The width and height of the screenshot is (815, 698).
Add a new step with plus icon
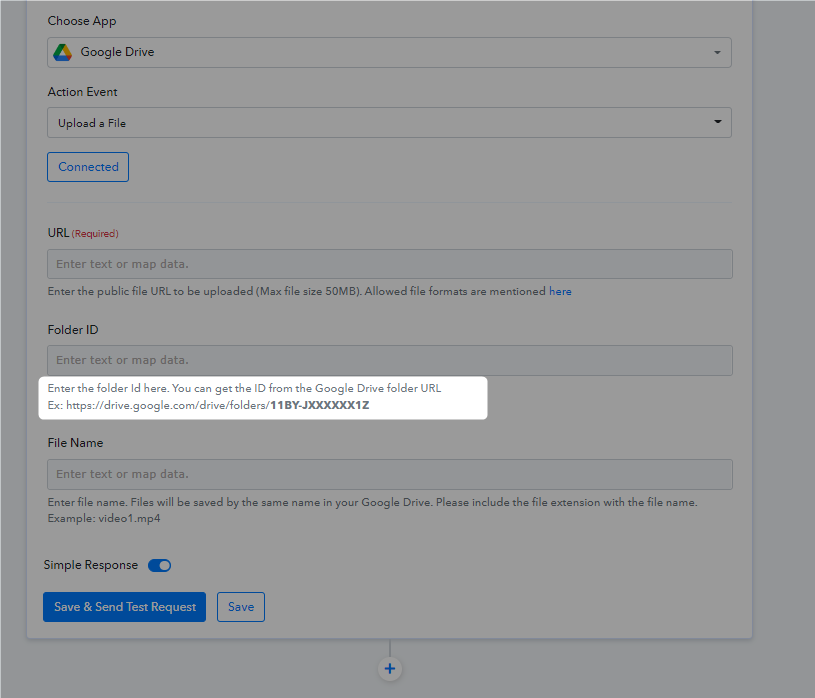(x=390, y=669)
